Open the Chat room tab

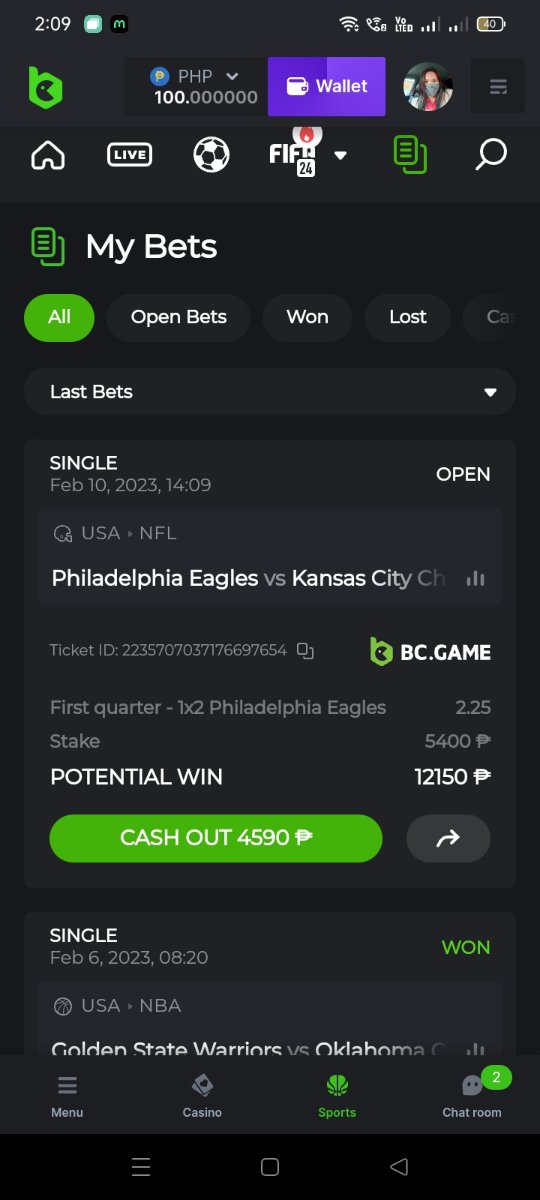point(472,1095)
